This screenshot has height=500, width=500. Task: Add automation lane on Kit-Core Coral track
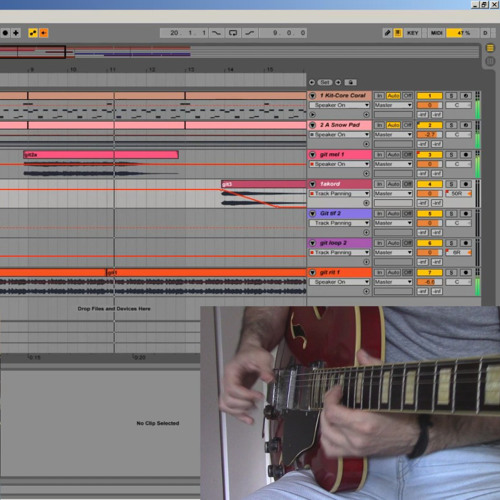[366, 115]
